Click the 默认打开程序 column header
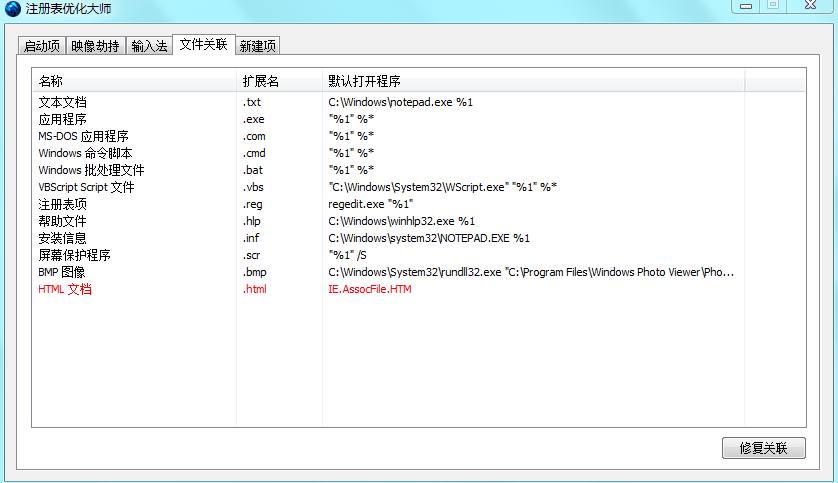Viewport: 838px width, 483px height. (533, 81)
